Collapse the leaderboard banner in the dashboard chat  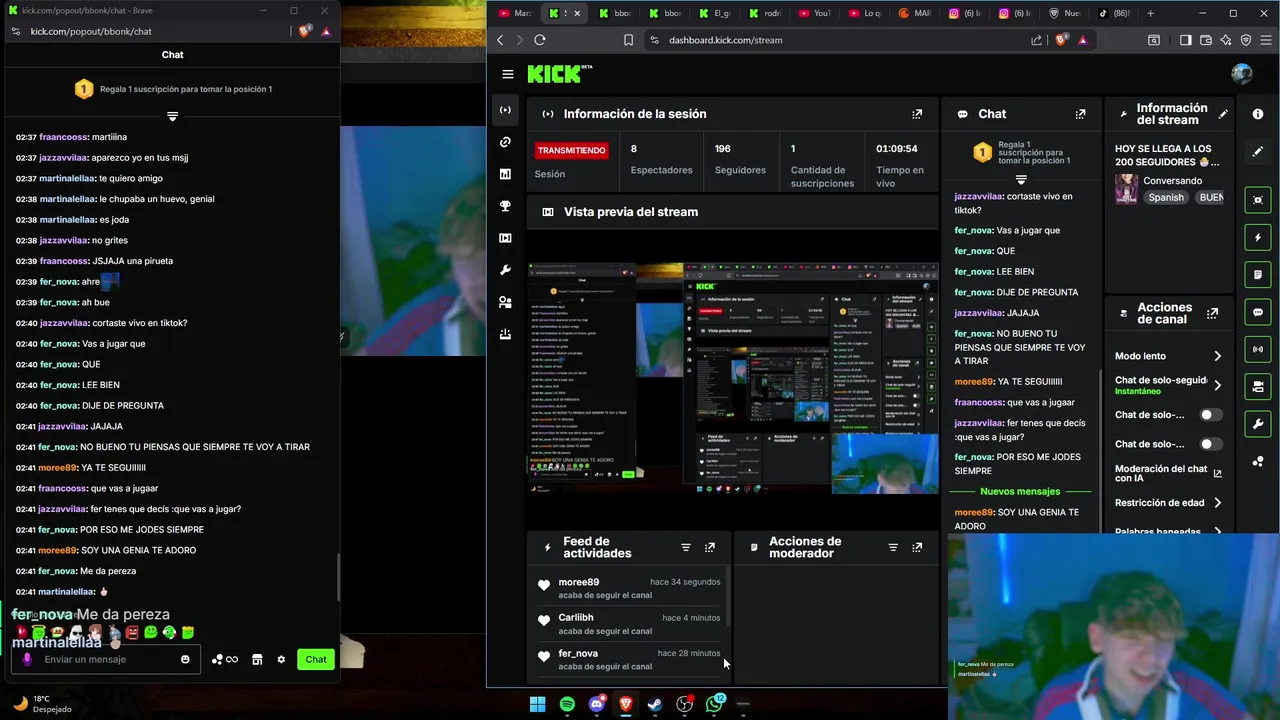click(1021, 179)
